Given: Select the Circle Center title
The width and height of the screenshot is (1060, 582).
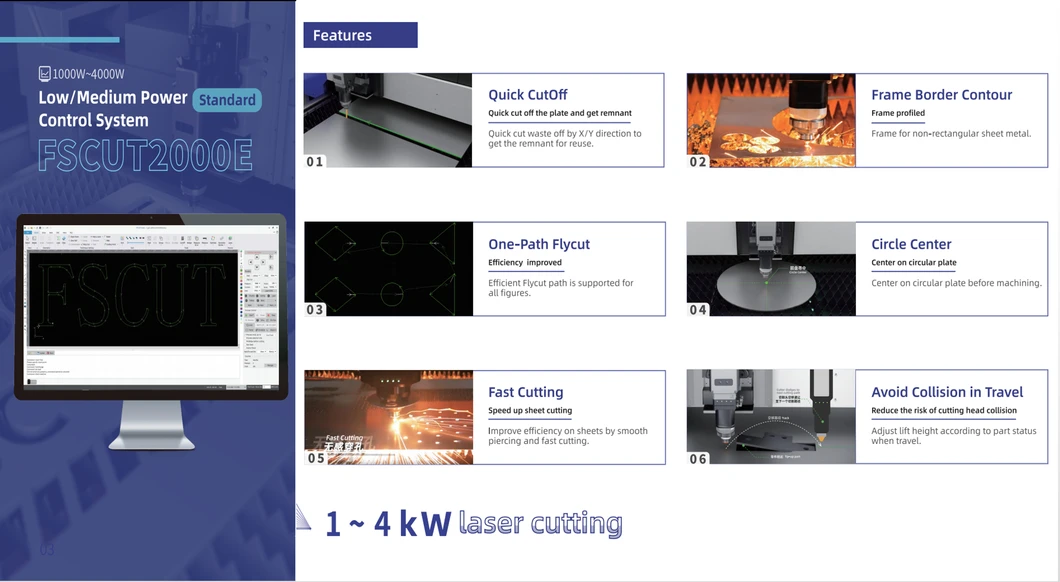Looking at the screenshot, I should pyautogui.click(x=911, y=244).
